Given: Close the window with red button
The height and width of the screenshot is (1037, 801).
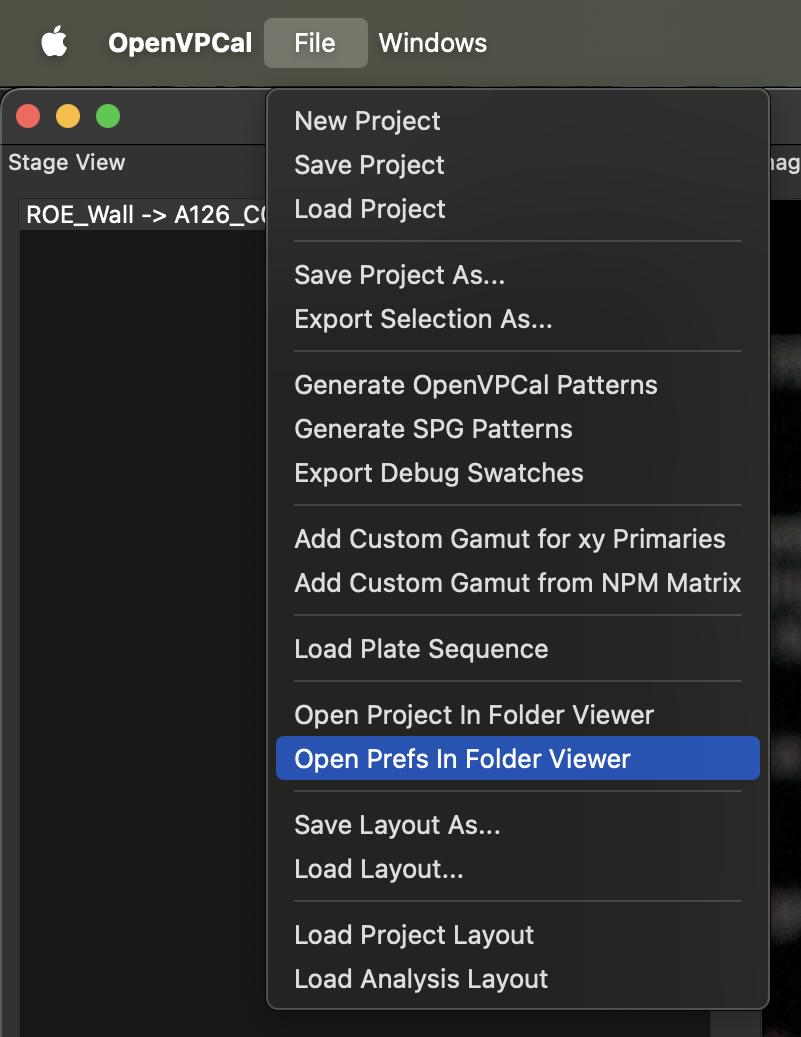Looking at the screenshot, I should (x=28, y=116).
